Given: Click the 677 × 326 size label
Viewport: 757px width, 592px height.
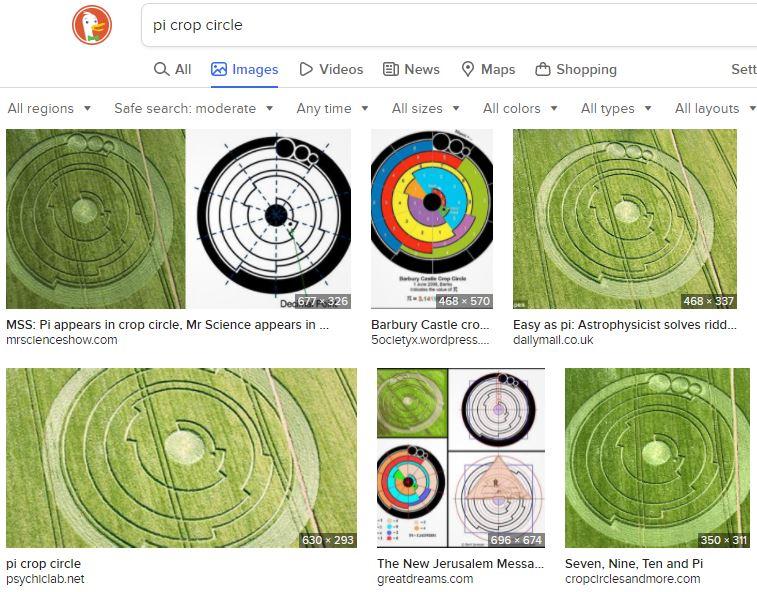Looking at the screenshot, I should (322, 301).
